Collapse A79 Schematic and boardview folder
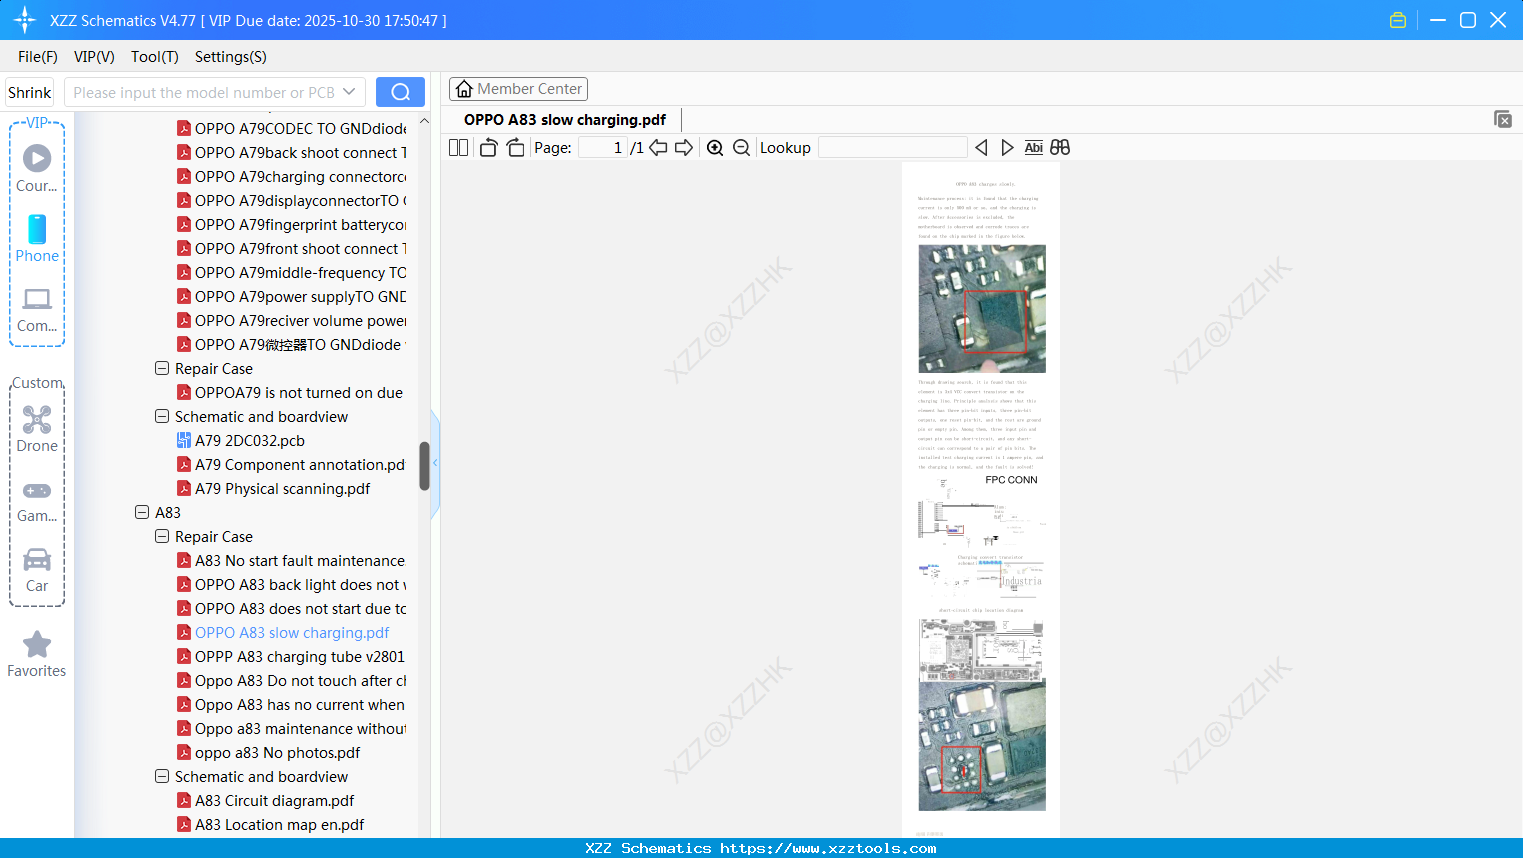Viewport: 1523px width, 858px height. coord(162,416)
